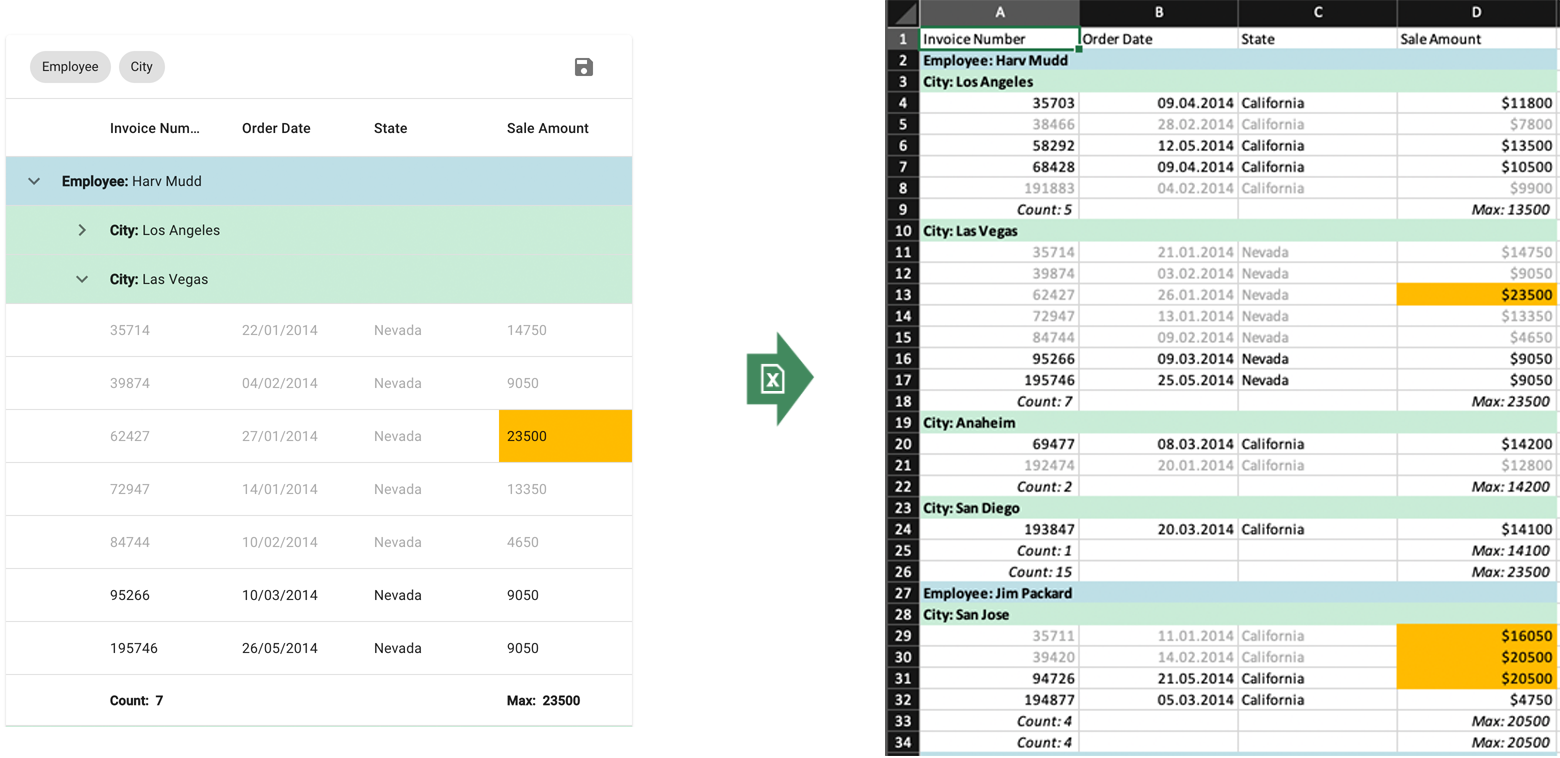Click the Excel export arrow icon
The image size is (1560, 758).
point(780,379)
